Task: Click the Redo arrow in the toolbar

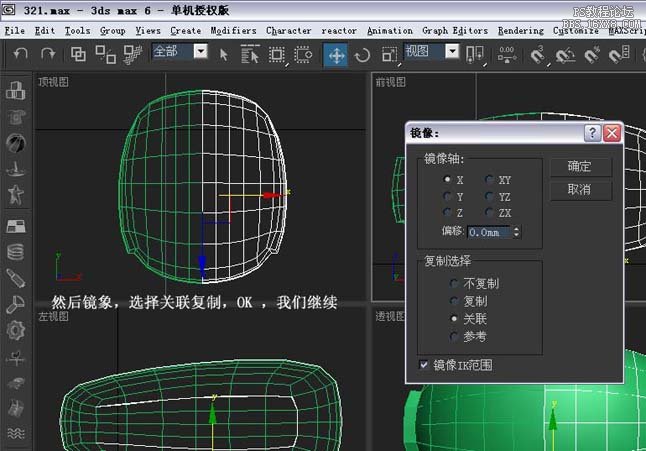Action: click(x=48, y=54)
